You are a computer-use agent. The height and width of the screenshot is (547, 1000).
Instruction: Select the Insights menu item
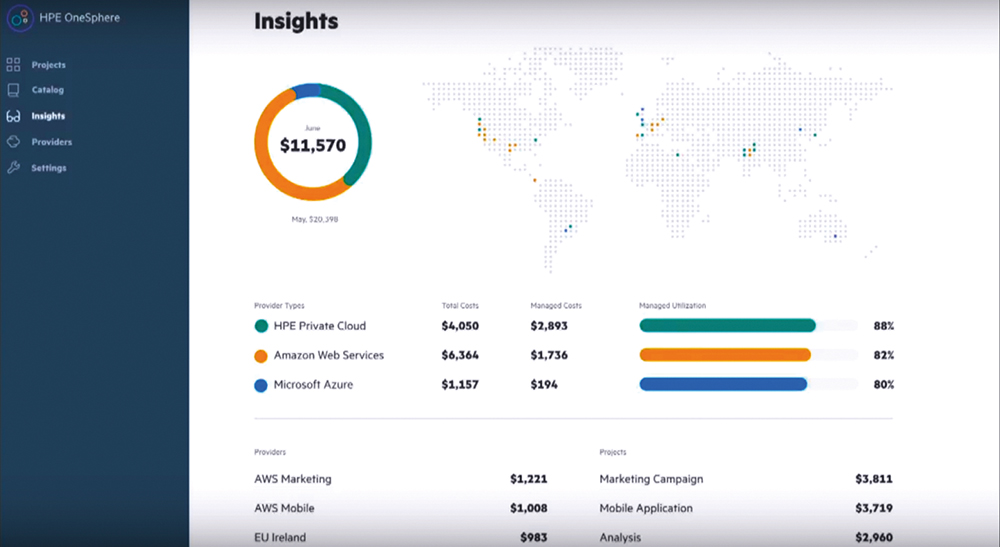click(48, 116)
